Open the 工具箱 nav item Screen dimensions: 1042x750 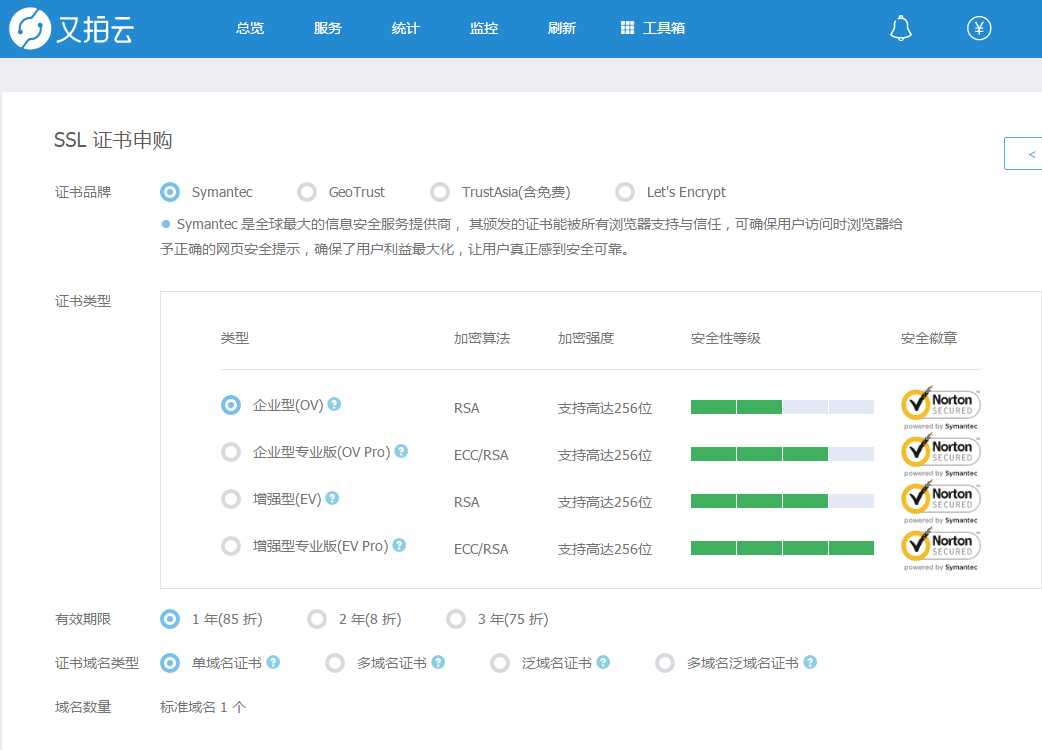point(653,28)
